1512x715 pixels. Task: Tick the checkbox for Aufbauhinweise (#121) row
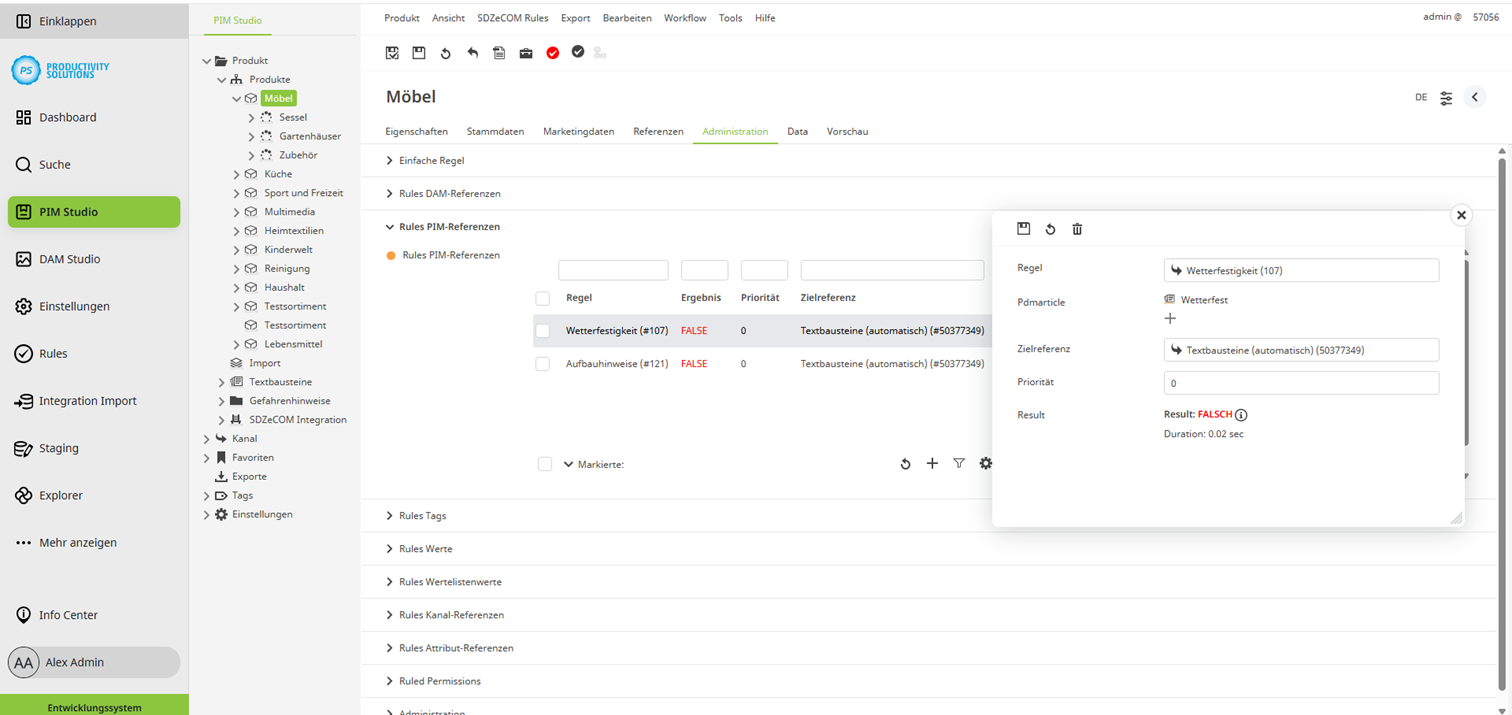click(x=542, y=364)
